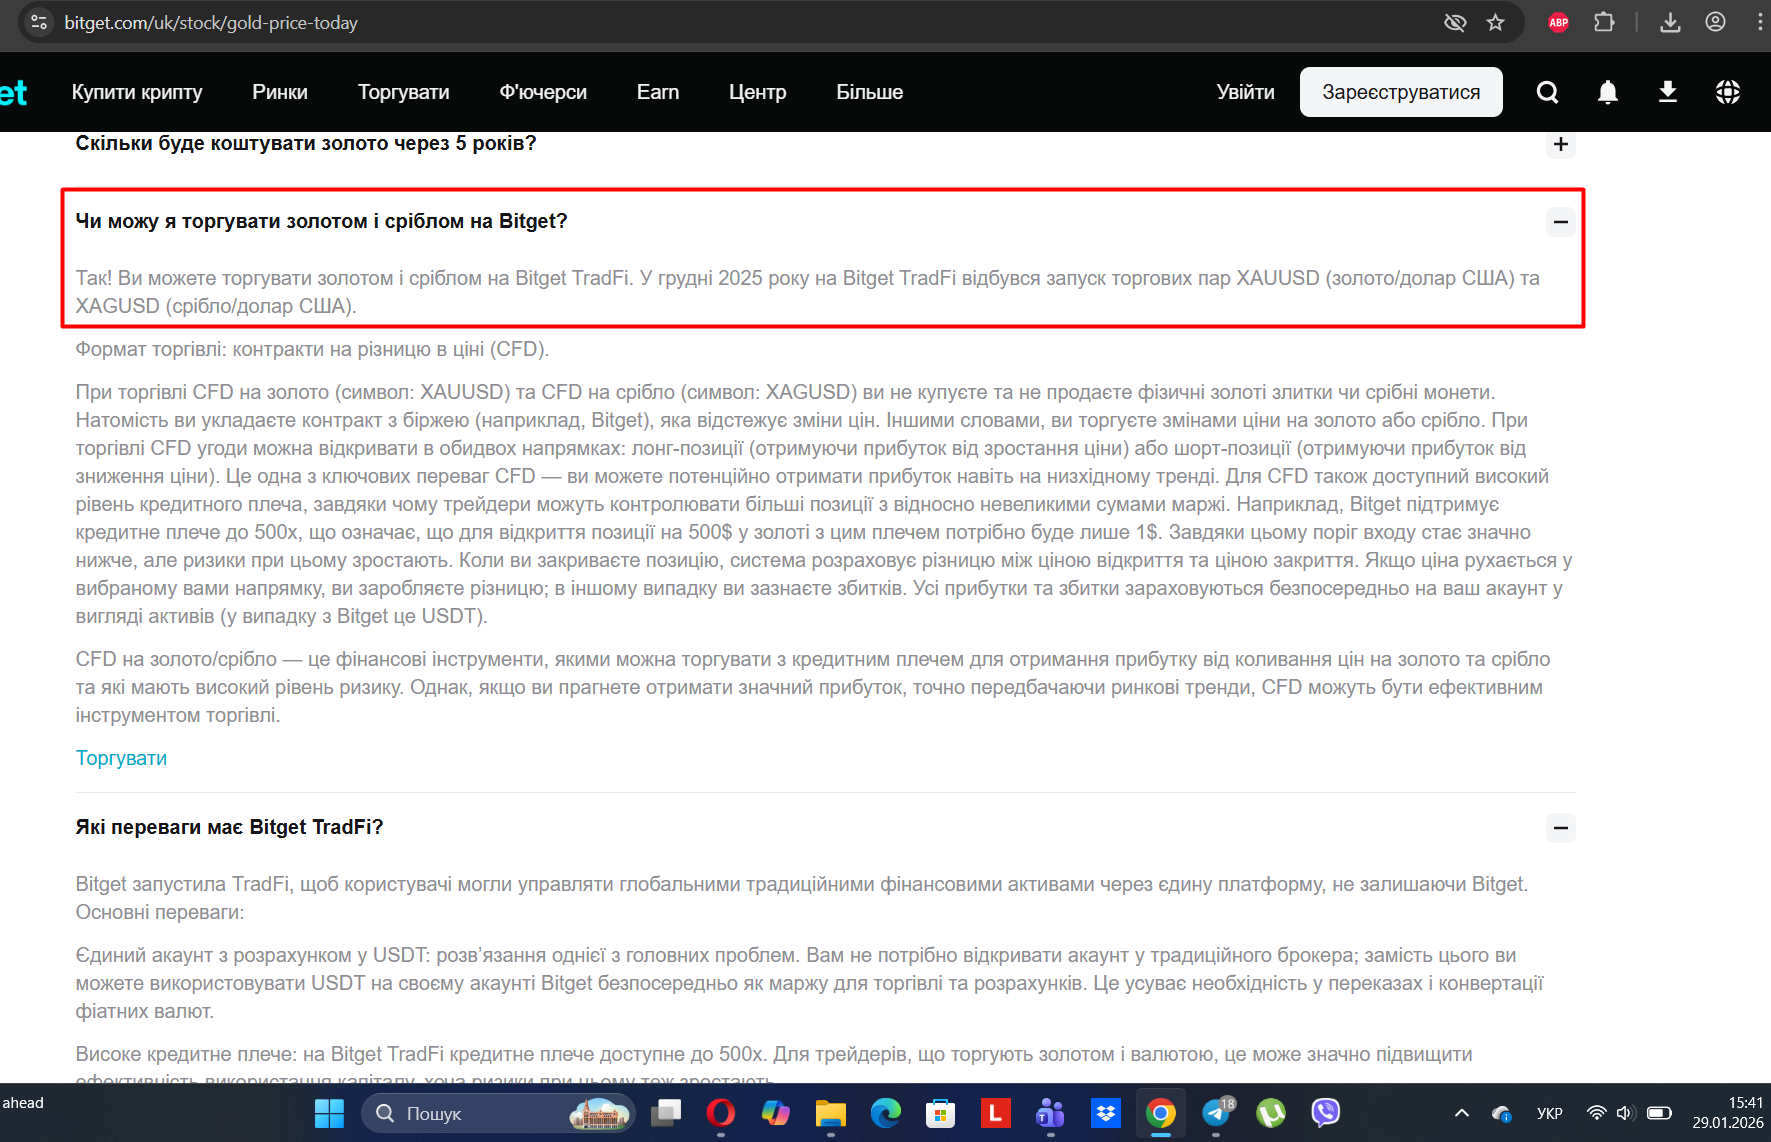
Task: Switch the УКР keyboard language
Action: (1549, 1113)
